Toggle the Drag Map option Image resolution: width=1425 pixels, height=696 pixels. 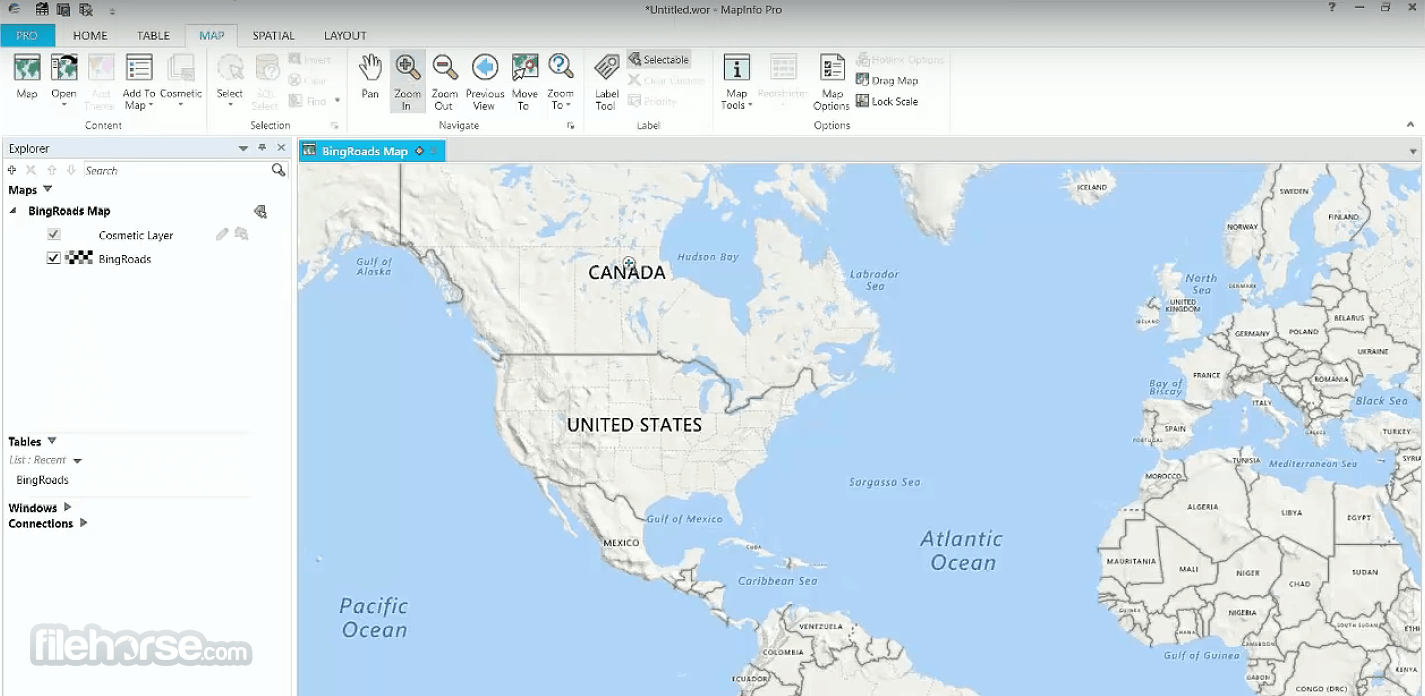[x=887, y=80]
